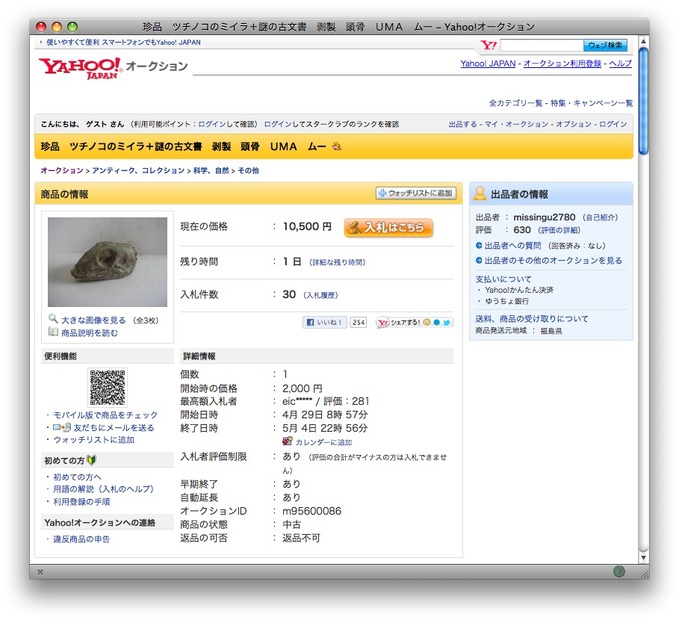Click the Facebook Like button
The width and height of the screenshot is (679, 620).
(x=325, y=322)
